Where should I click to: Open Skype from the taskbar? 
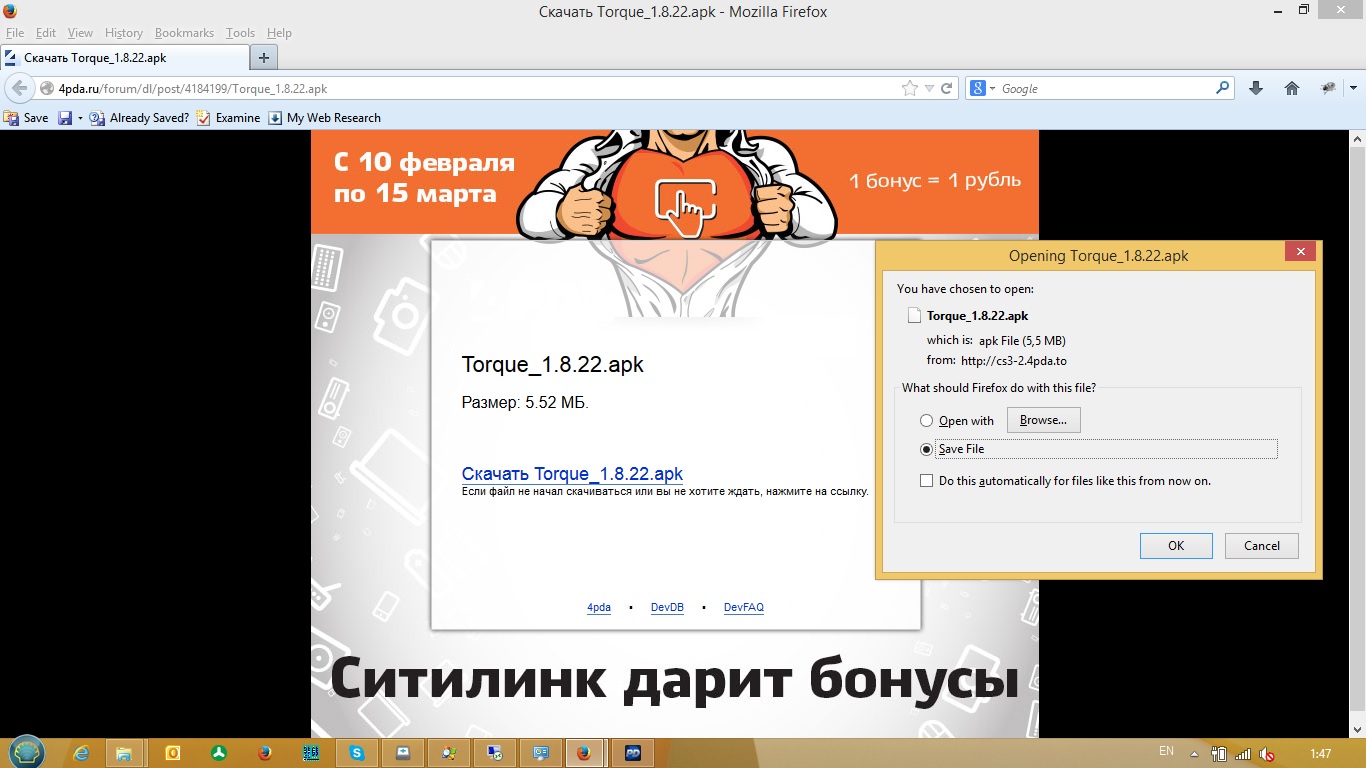point(357,753)
